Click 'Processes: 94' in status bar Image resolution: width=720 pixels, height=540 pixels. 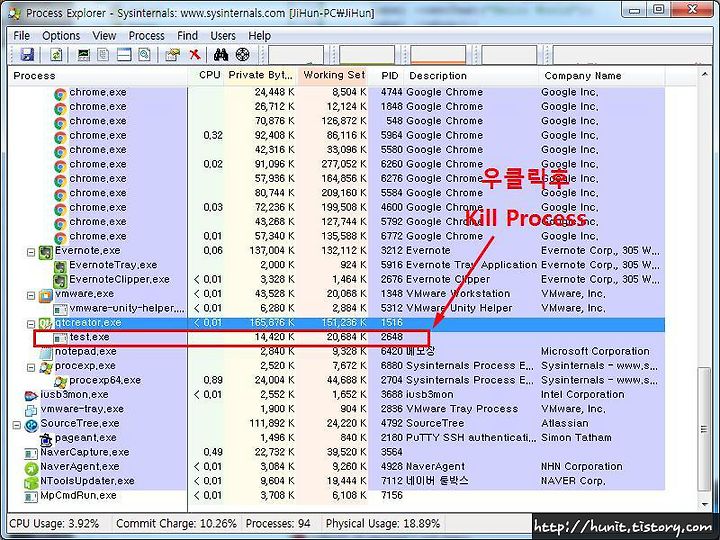point(278,524)
